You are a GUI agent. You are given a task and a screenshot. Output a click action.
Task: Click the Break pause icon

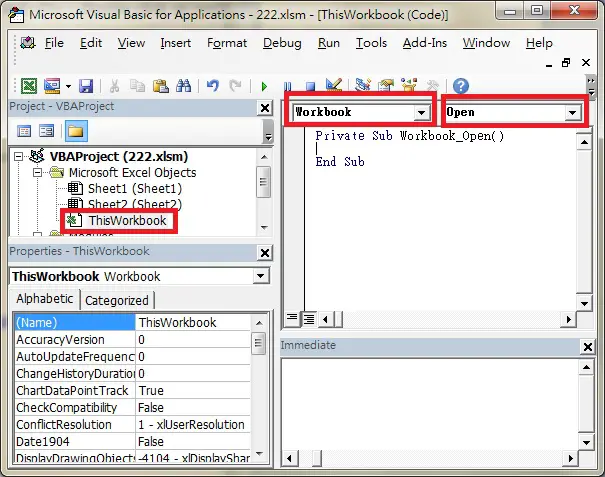tap(287, 86)
